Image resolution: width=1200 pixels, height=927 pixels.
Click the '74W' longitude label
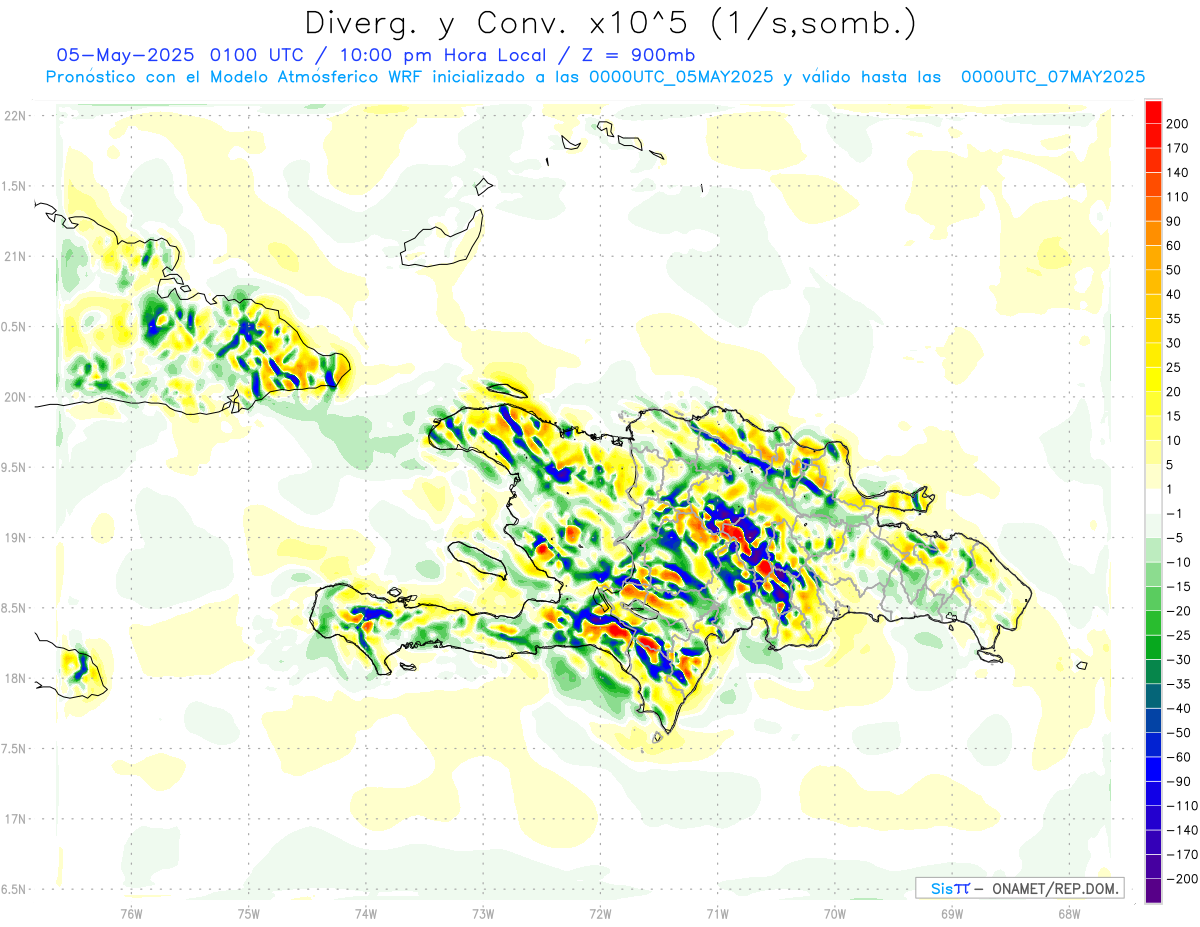click(x=366, y=913)
